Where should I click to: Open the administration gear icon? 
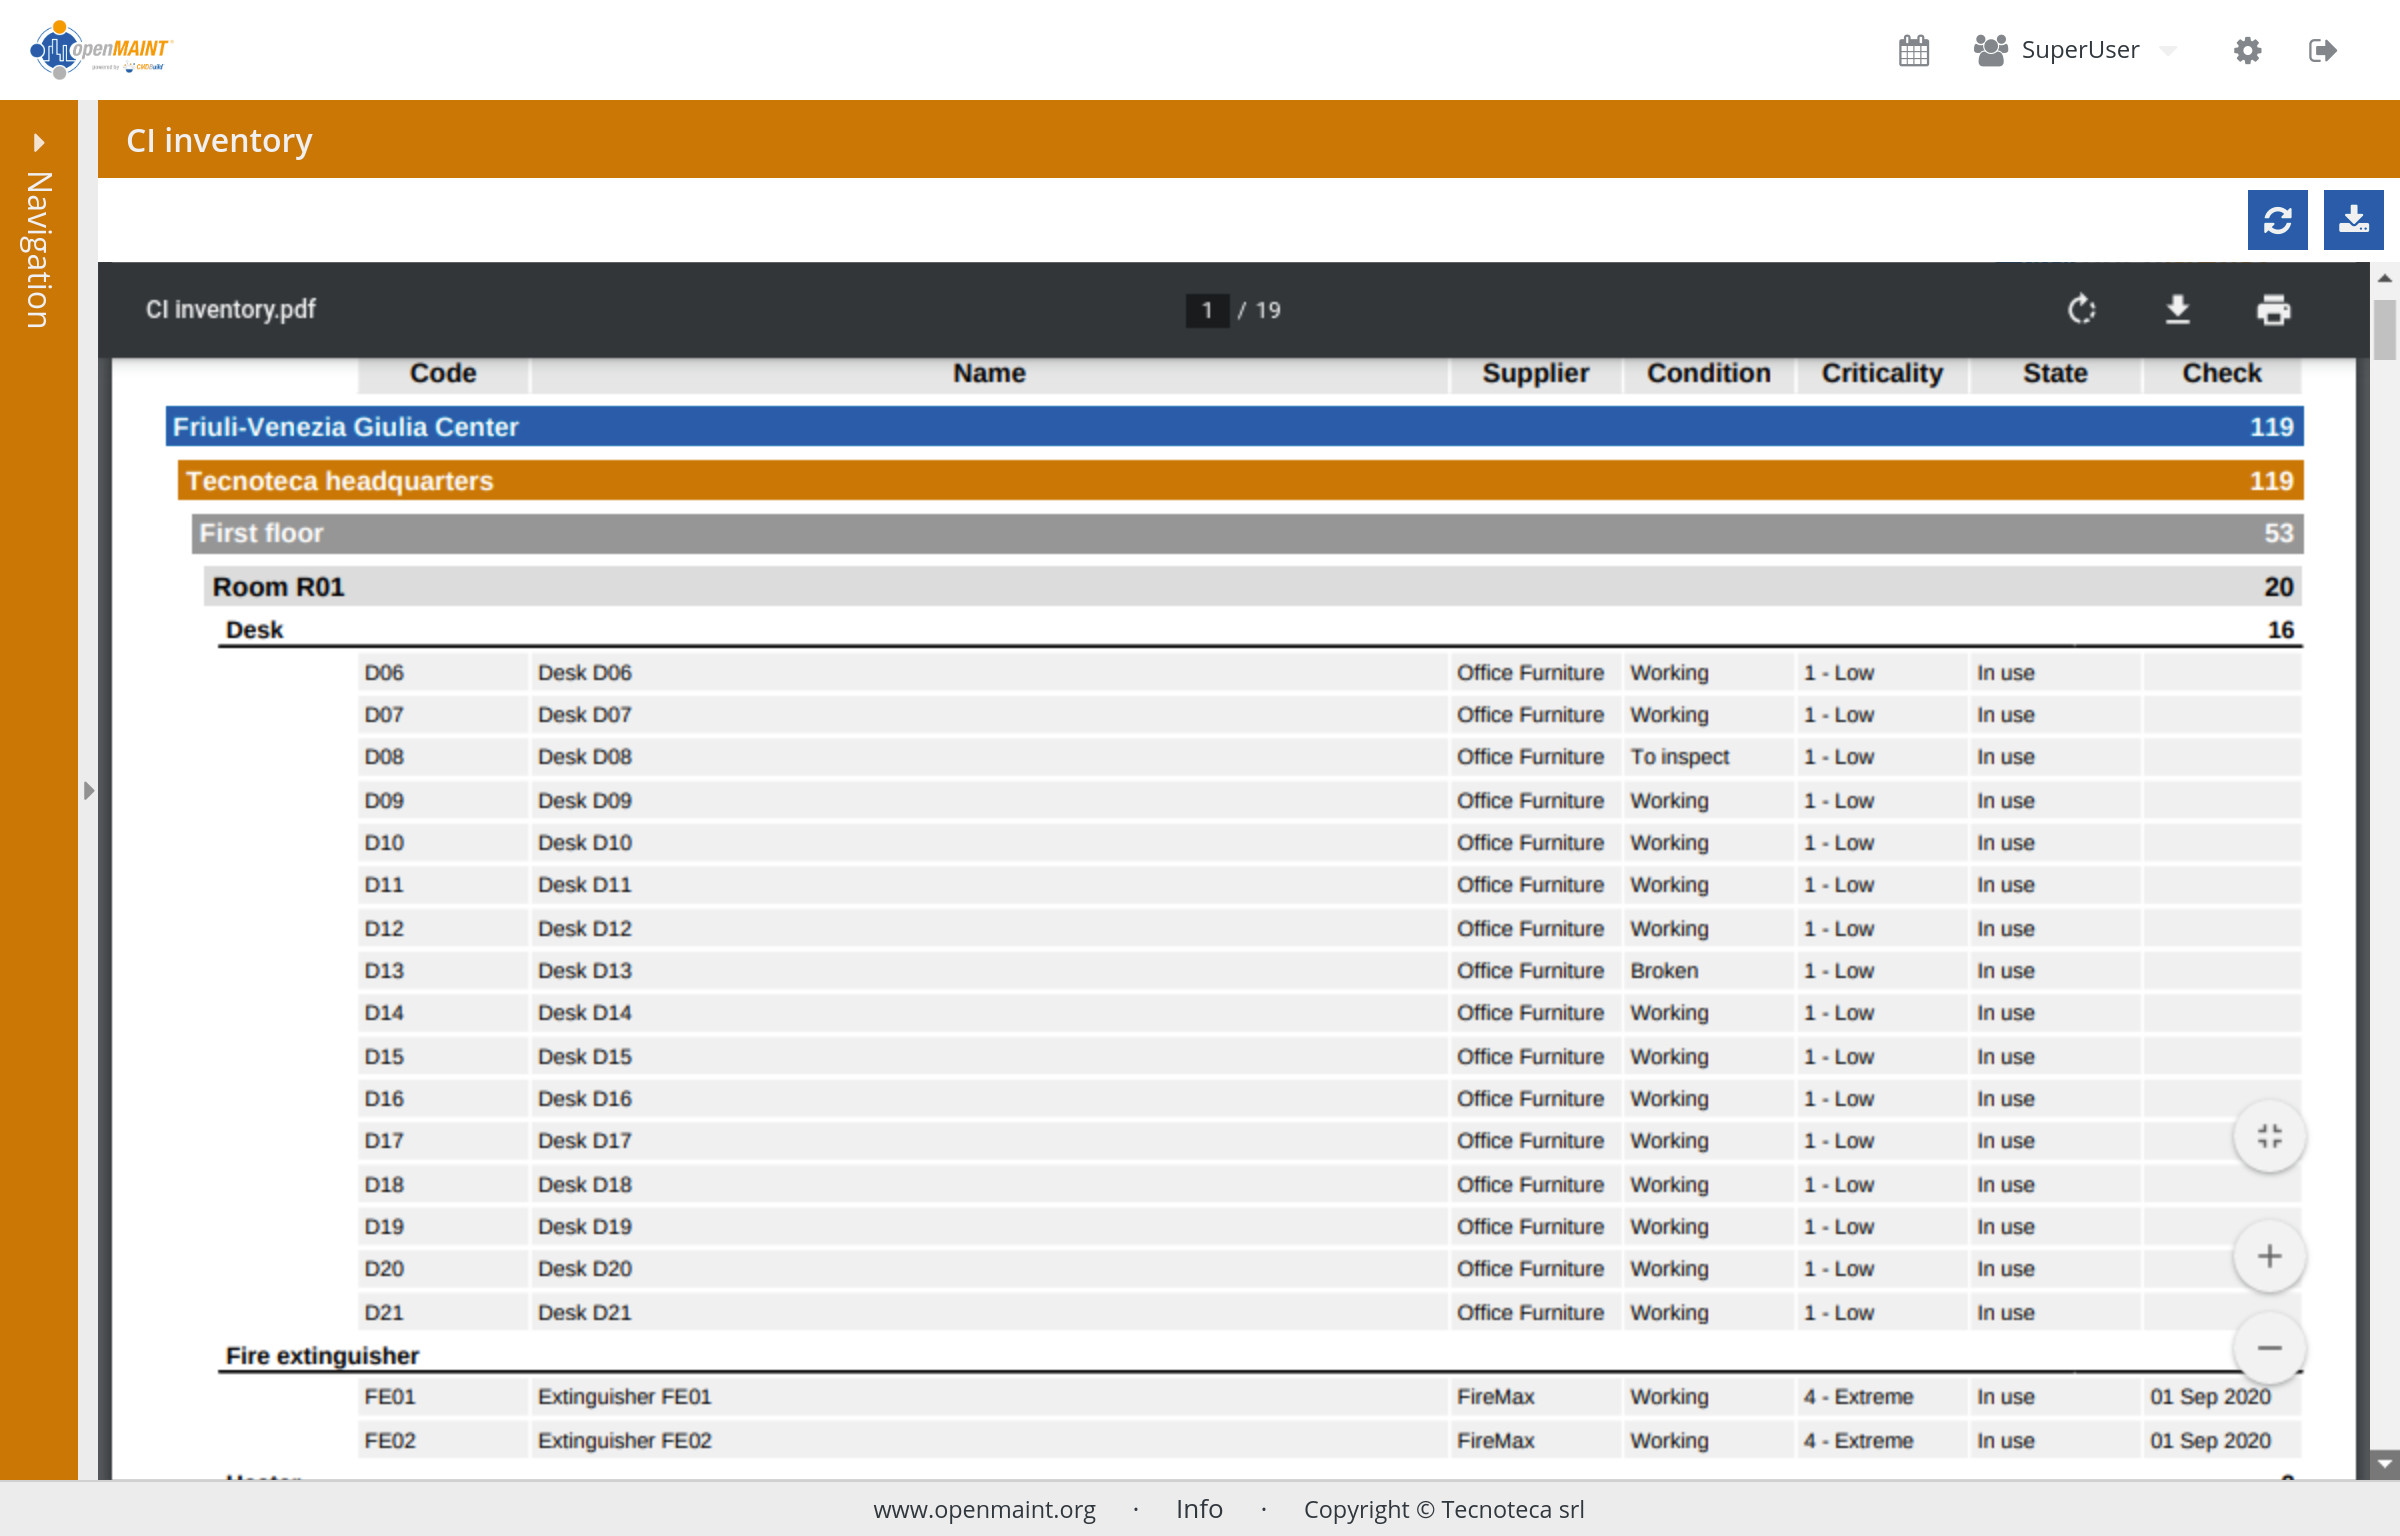(2247, 50)
